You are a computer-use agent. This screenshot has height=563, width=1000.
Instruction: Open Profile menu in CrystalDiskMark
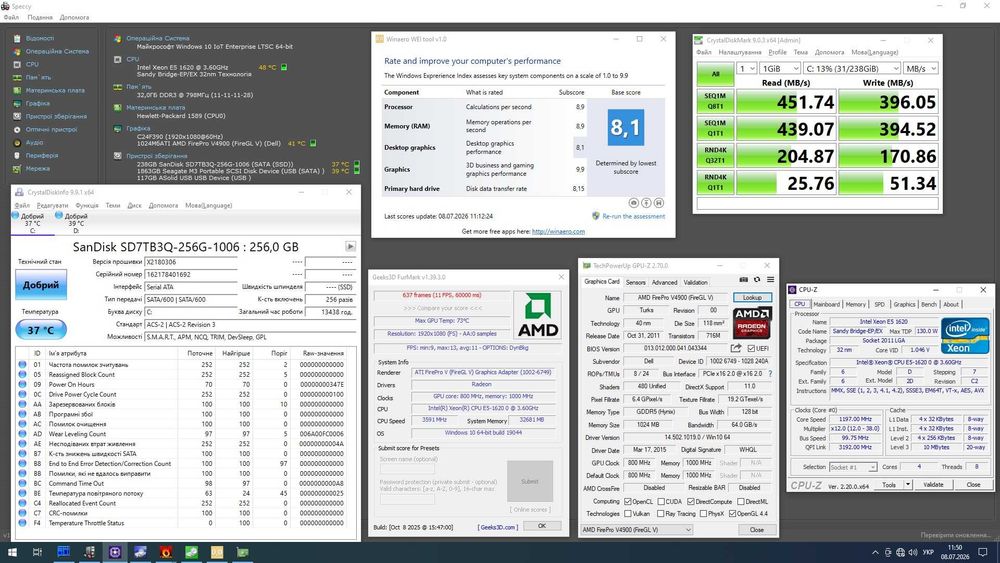tap(777, 52)
